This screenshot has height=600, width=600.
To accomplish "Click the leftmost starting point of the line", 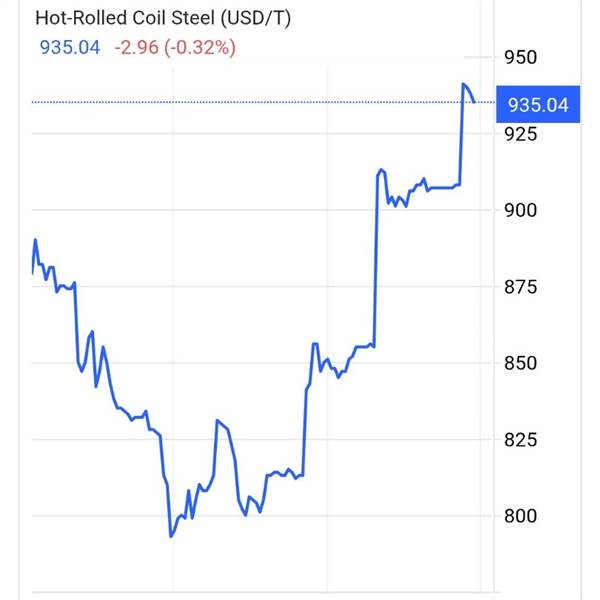I will pyautogui.click(x=32, y=272).
